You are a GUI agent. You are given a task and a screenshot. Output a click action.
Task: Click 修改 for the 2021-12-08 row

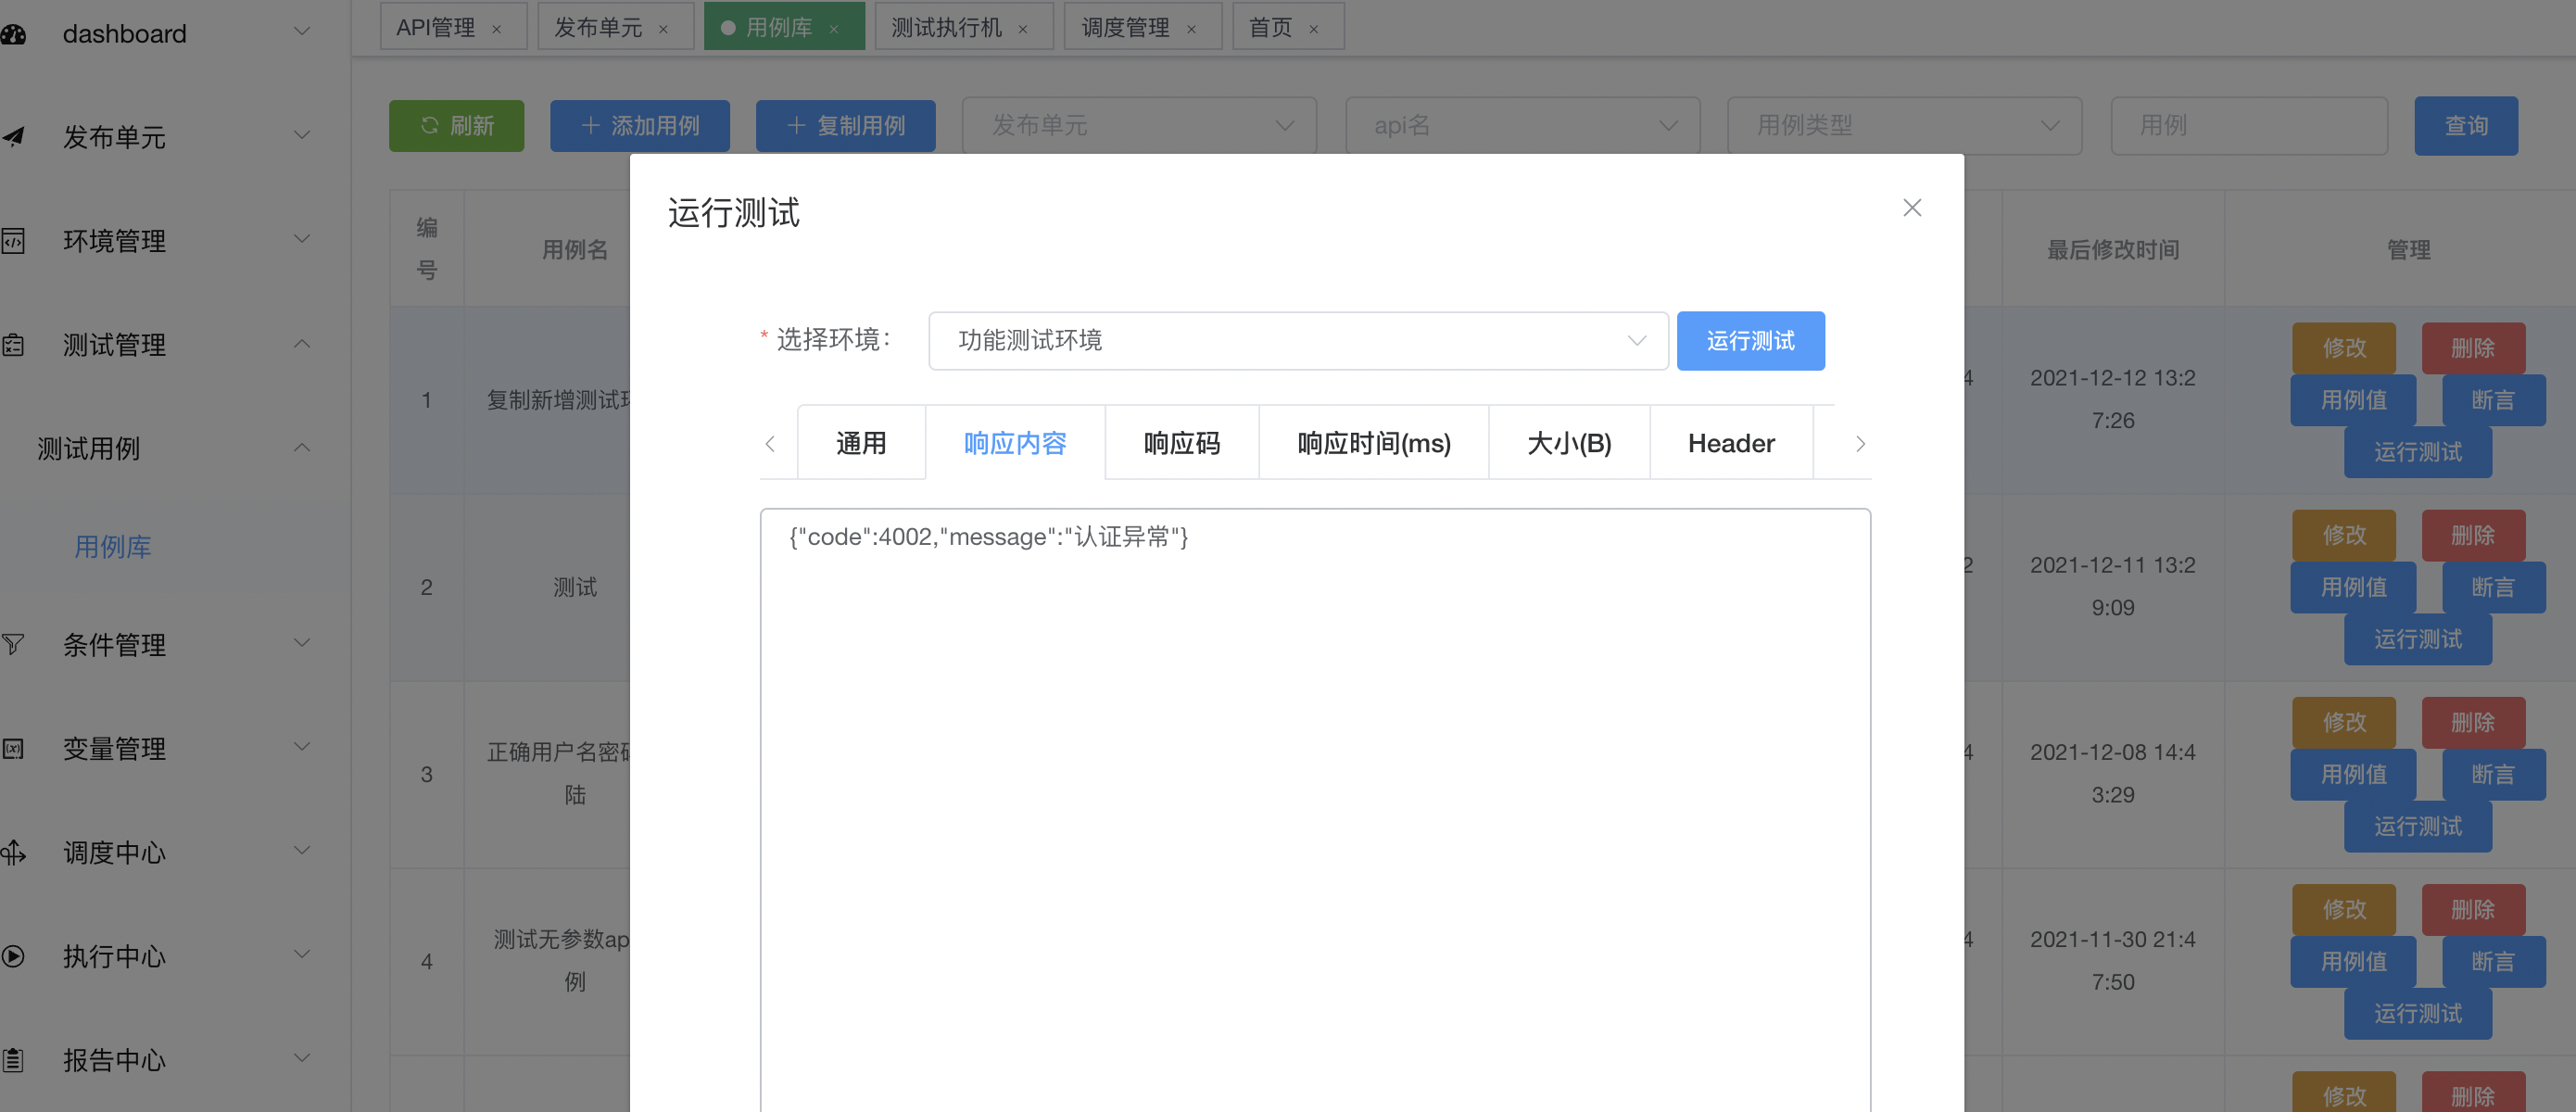(x=2344, y=722)
